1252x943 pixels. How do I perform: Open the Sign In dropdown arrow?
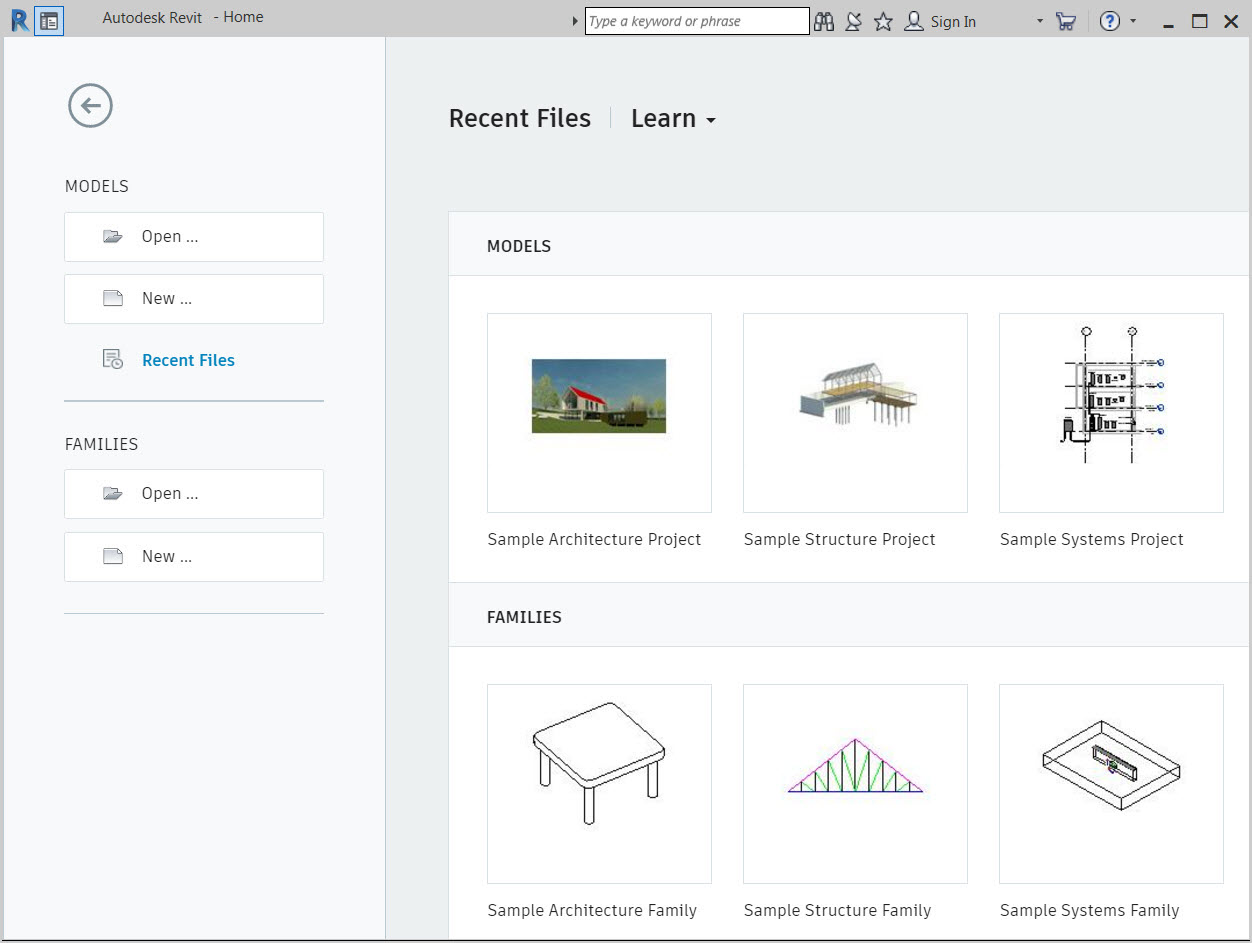pos(1040,21)
